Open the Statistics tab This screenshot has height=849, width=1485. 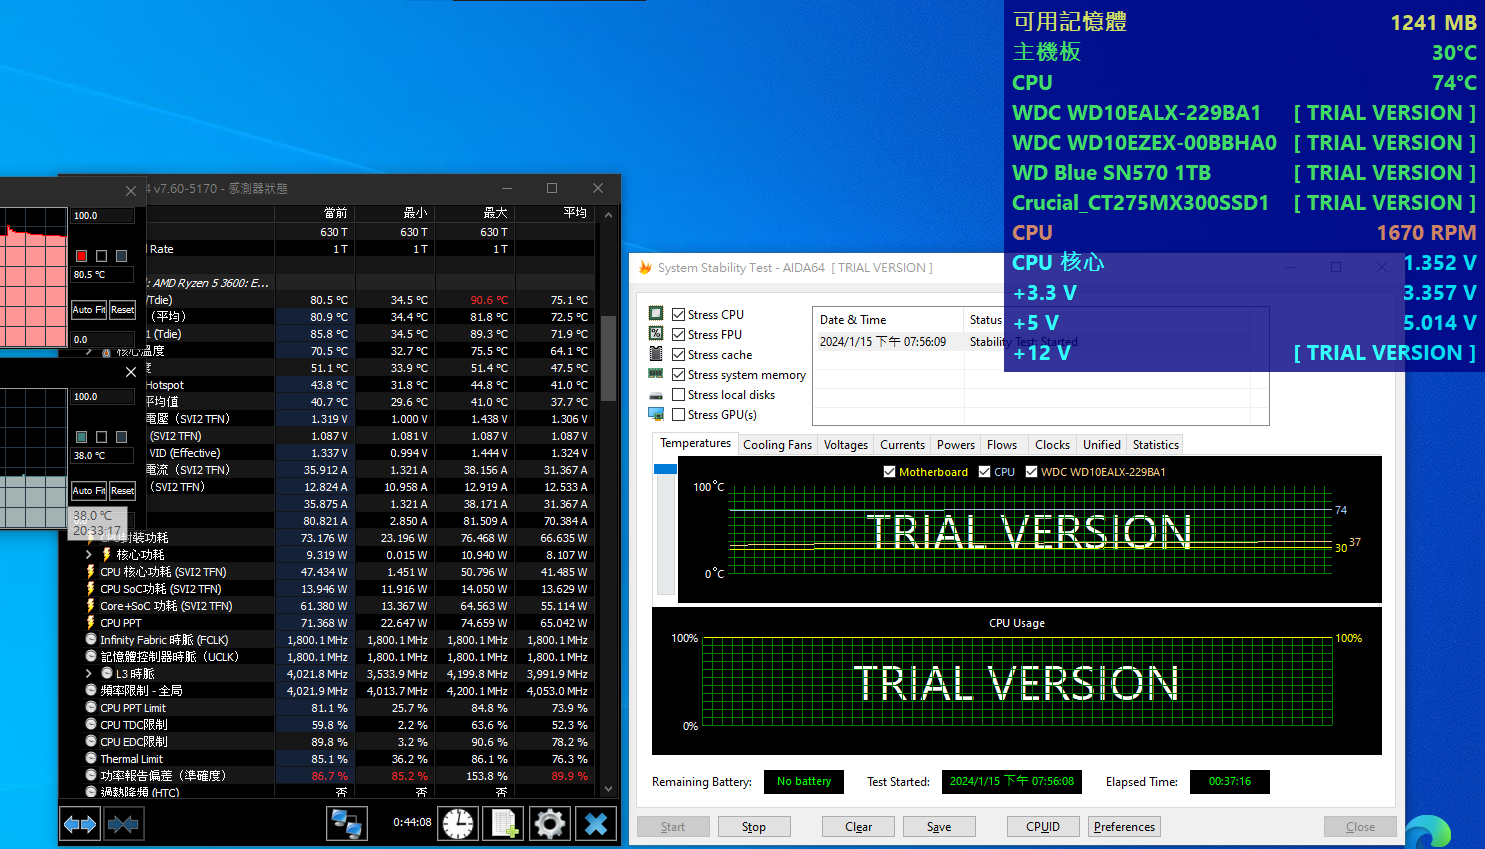pos(1155,445)
